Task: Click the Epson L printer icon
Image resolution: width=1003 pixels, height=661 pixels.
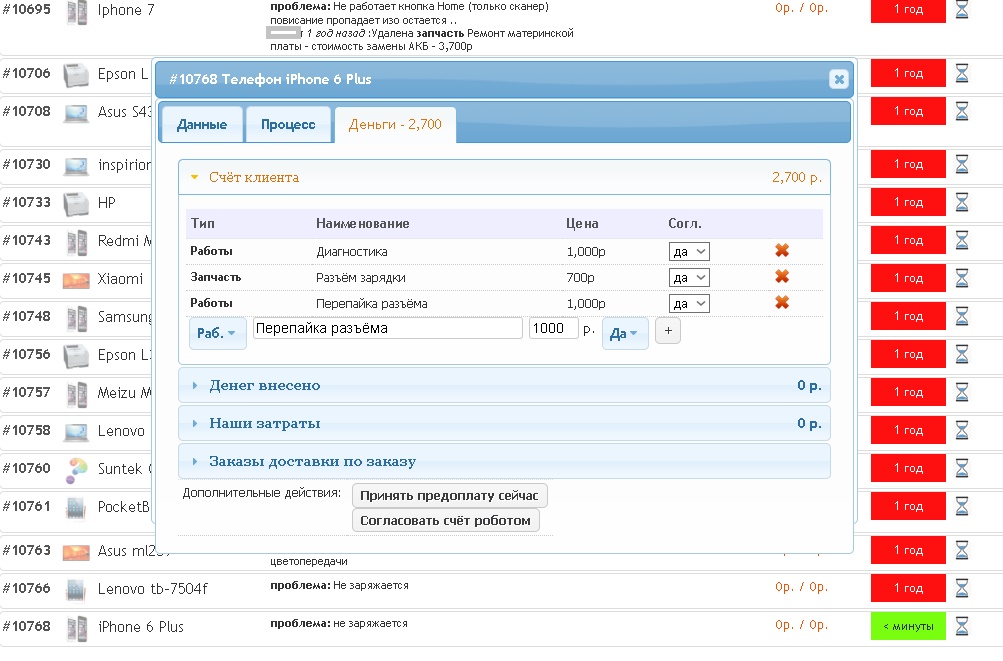Action: (x=77, y=74)
